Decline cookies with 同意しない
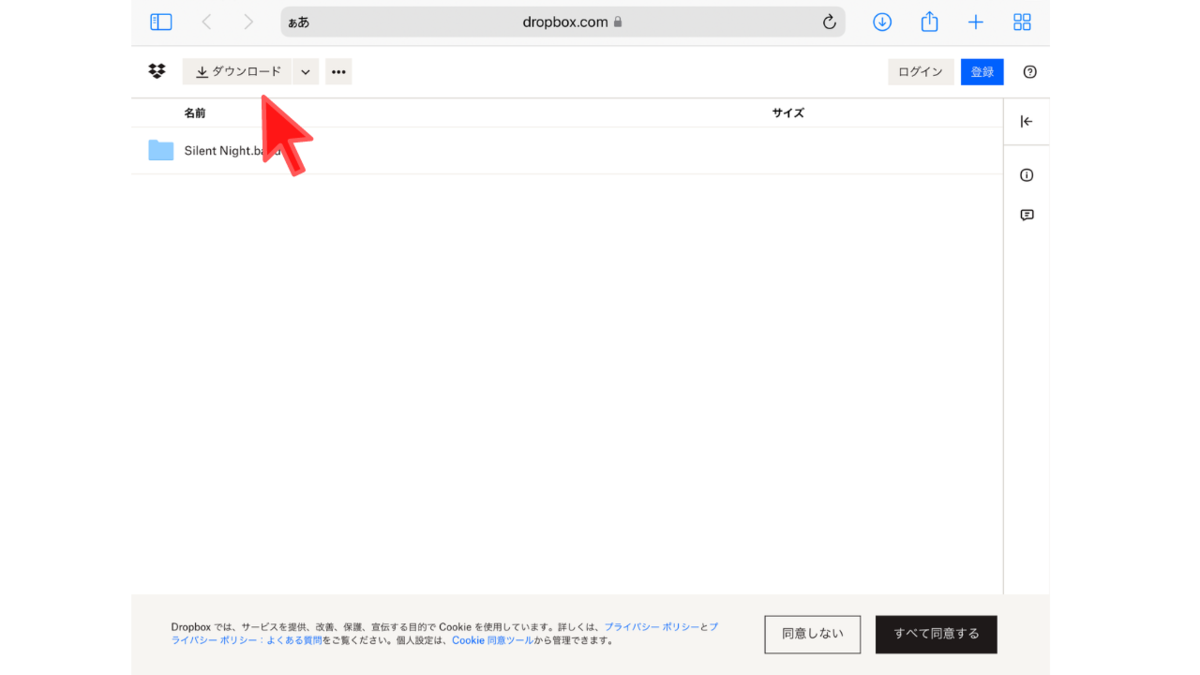1200x675 pixels. coord(812,634)
